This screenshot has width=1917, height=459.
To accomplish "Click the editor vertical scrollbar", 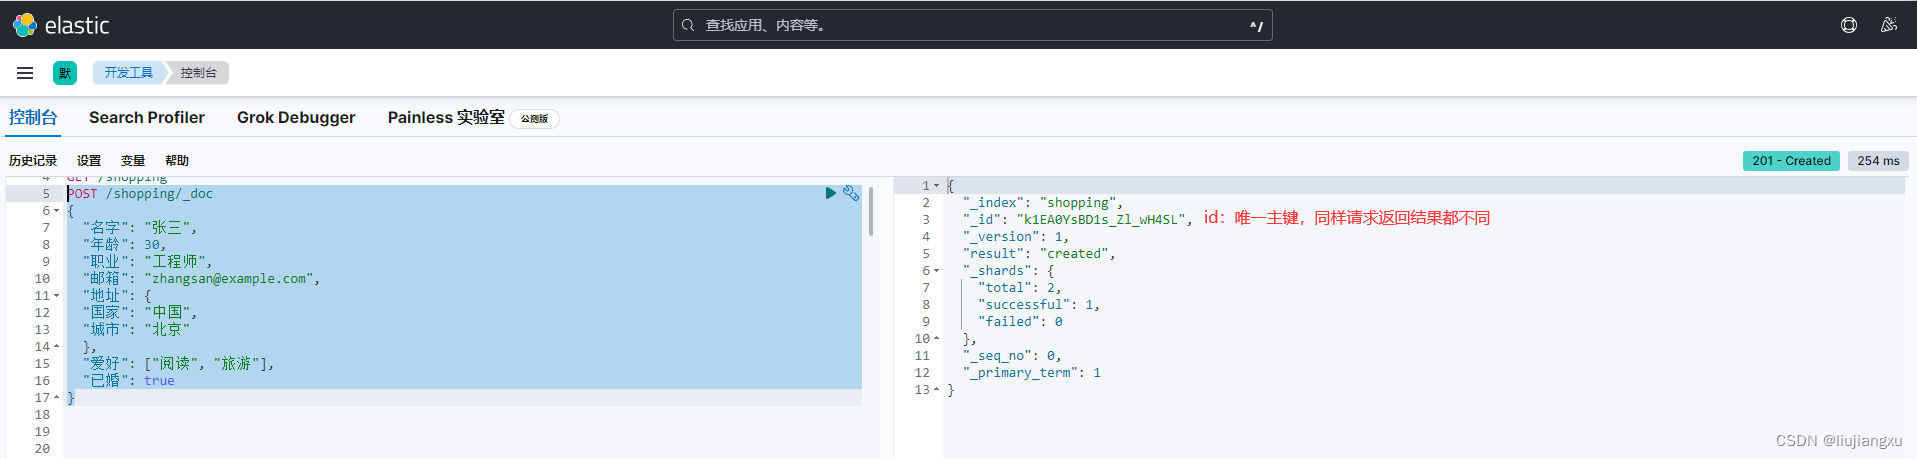I will 871,211.
